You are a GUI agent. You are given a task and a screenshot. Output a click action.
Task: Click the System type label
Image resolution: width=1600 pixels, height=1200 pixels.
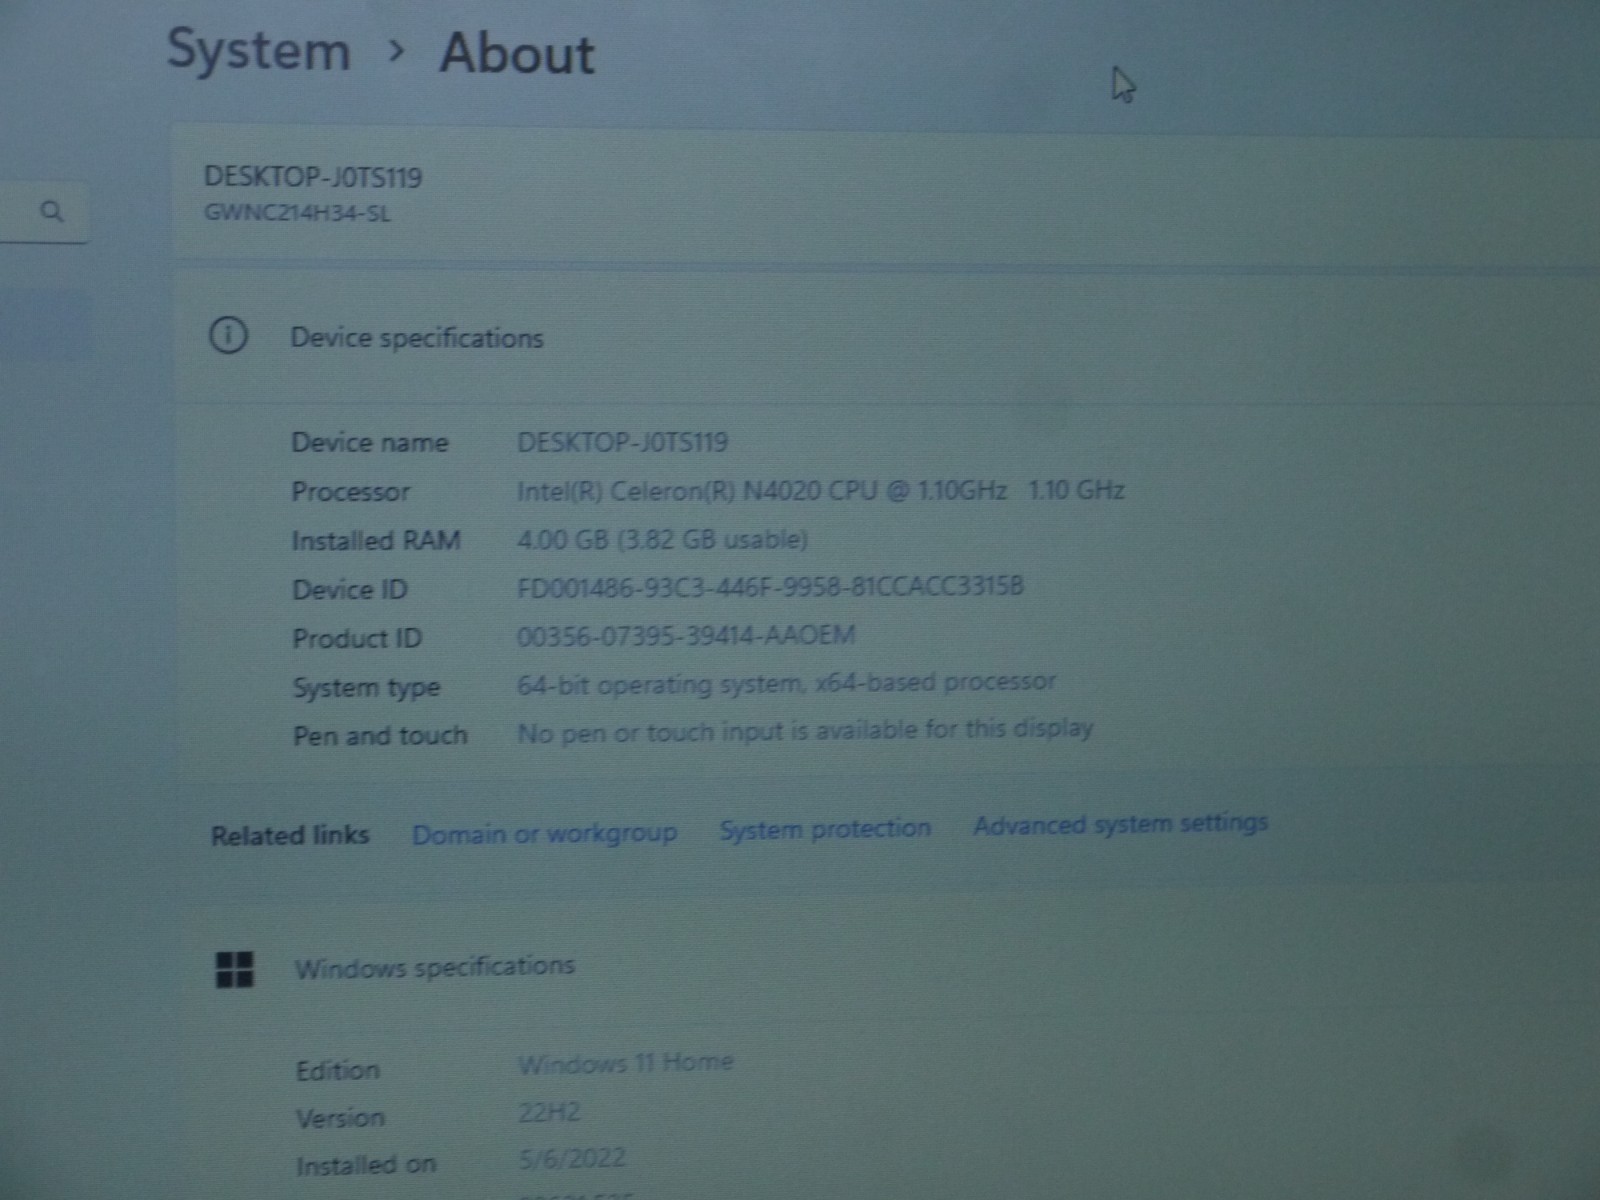[x=366, y=687]
